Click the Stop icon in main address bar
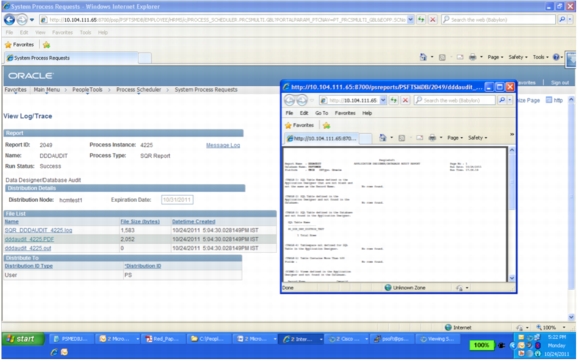Screen dimensions: 578x362 433,20
